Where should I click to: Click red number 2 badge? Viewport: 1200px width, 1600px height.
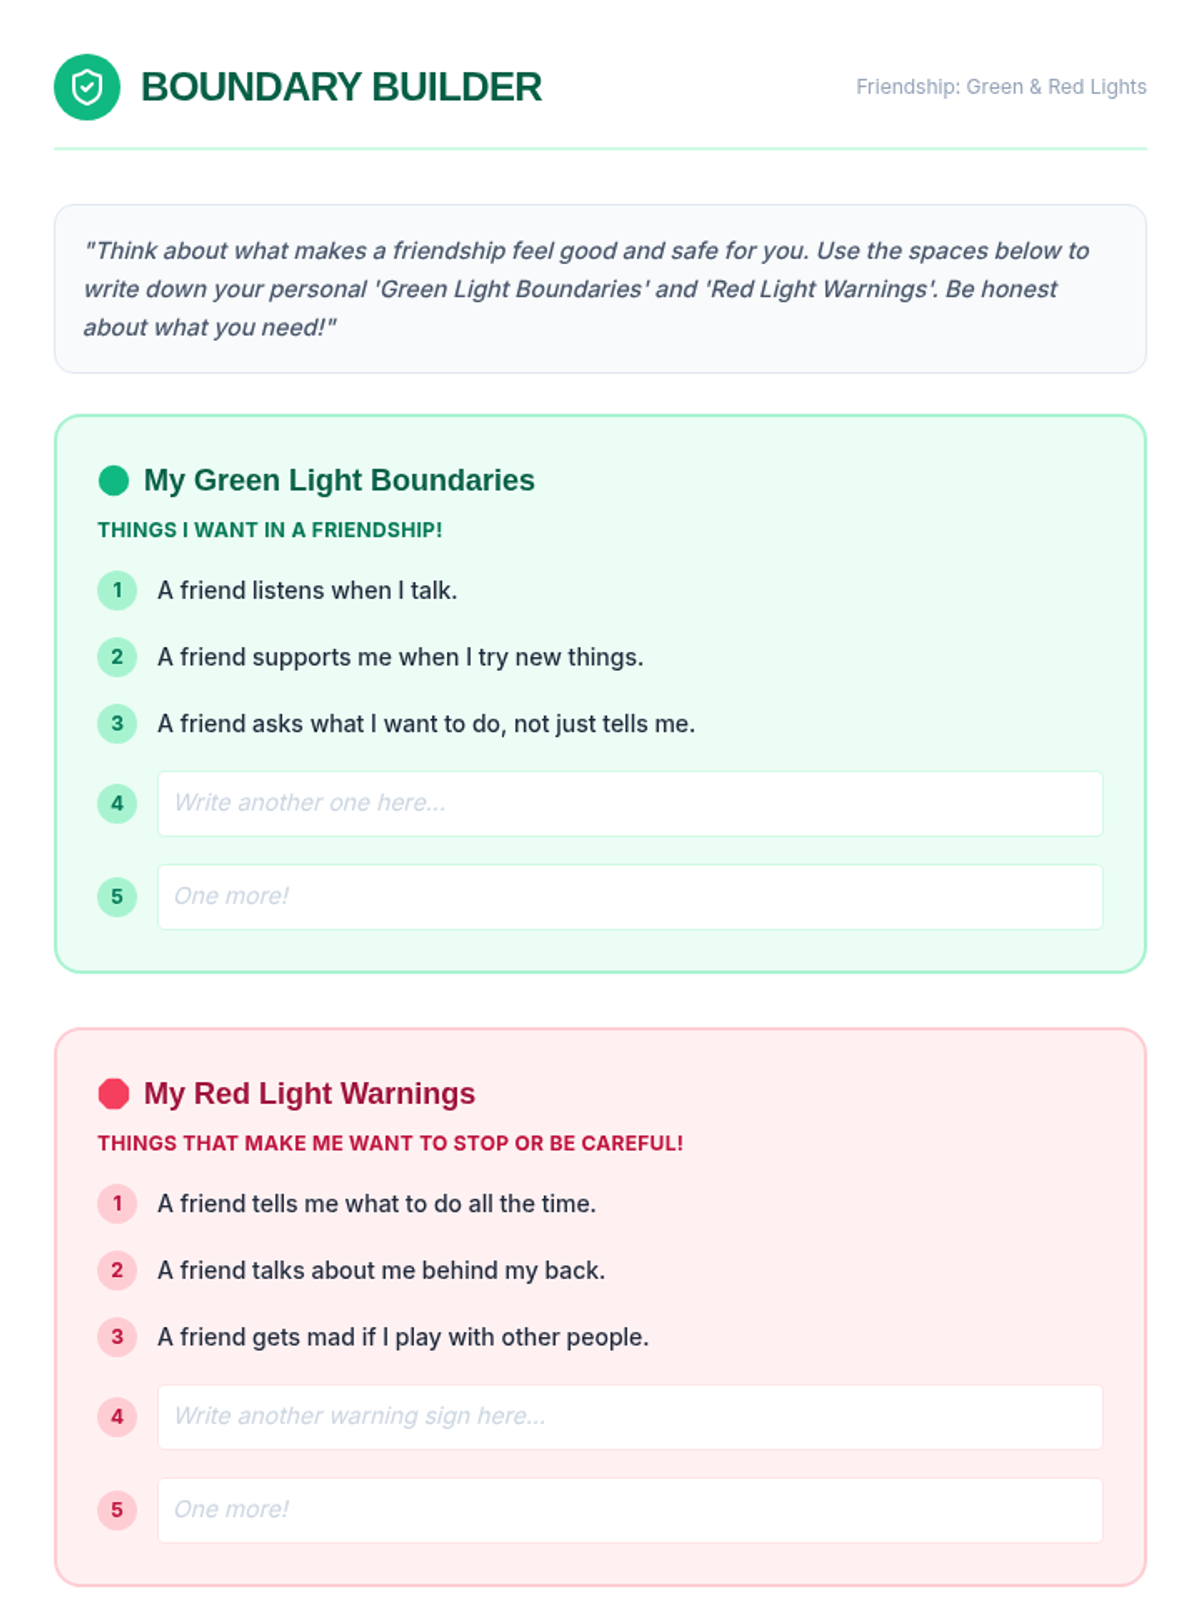(x=117, y=1270)
